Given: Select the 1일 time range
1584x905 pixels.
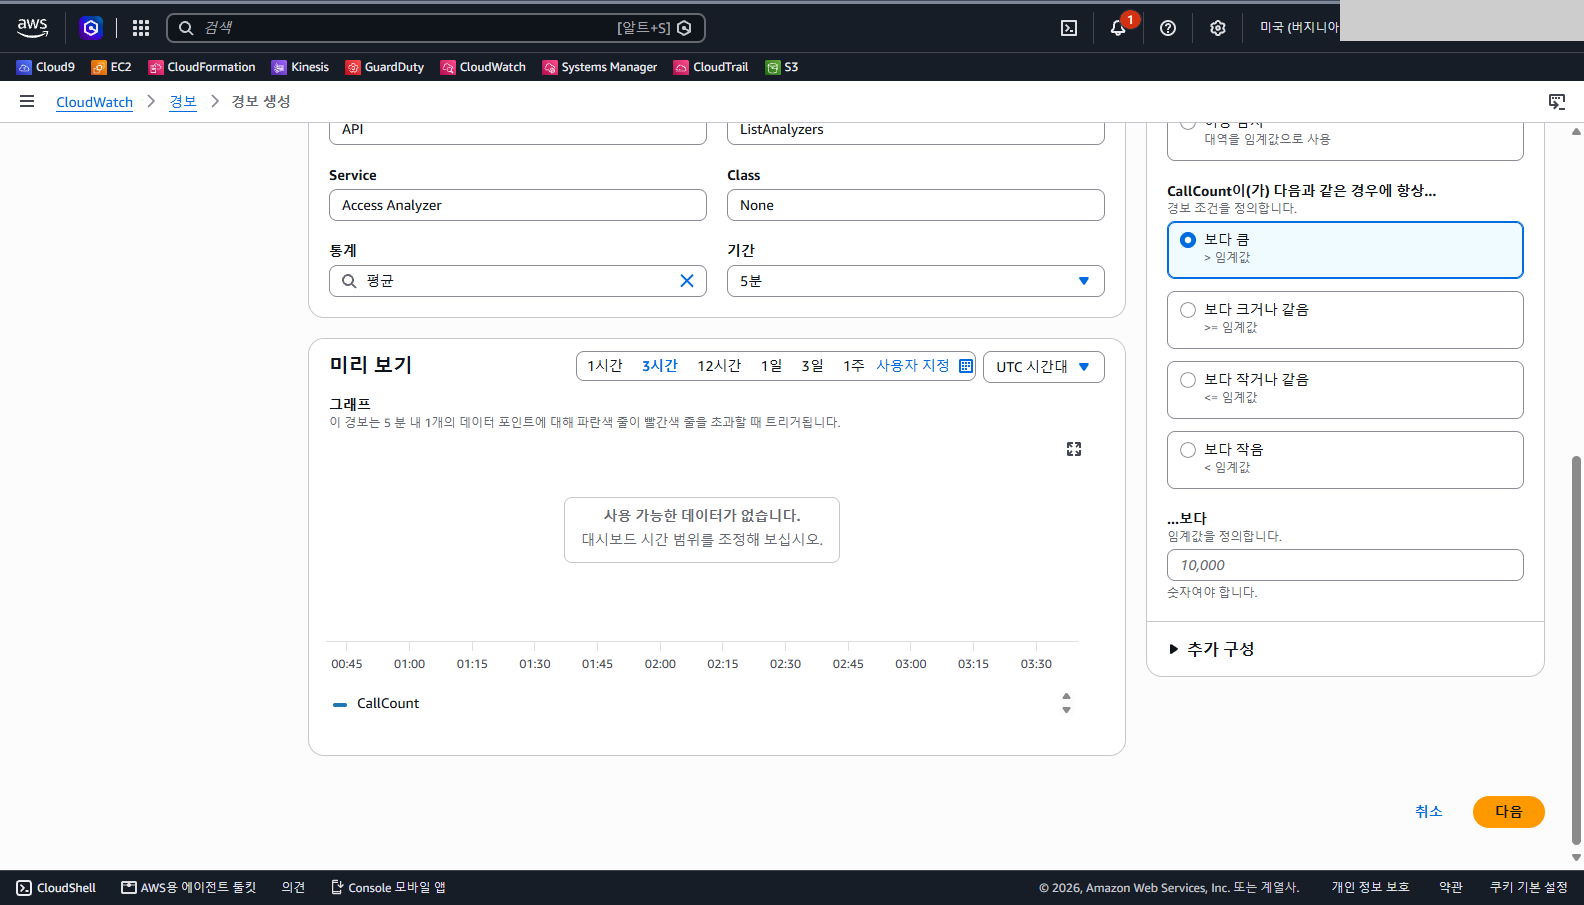Looking at the screenshot, I should (x=772, y=366).
